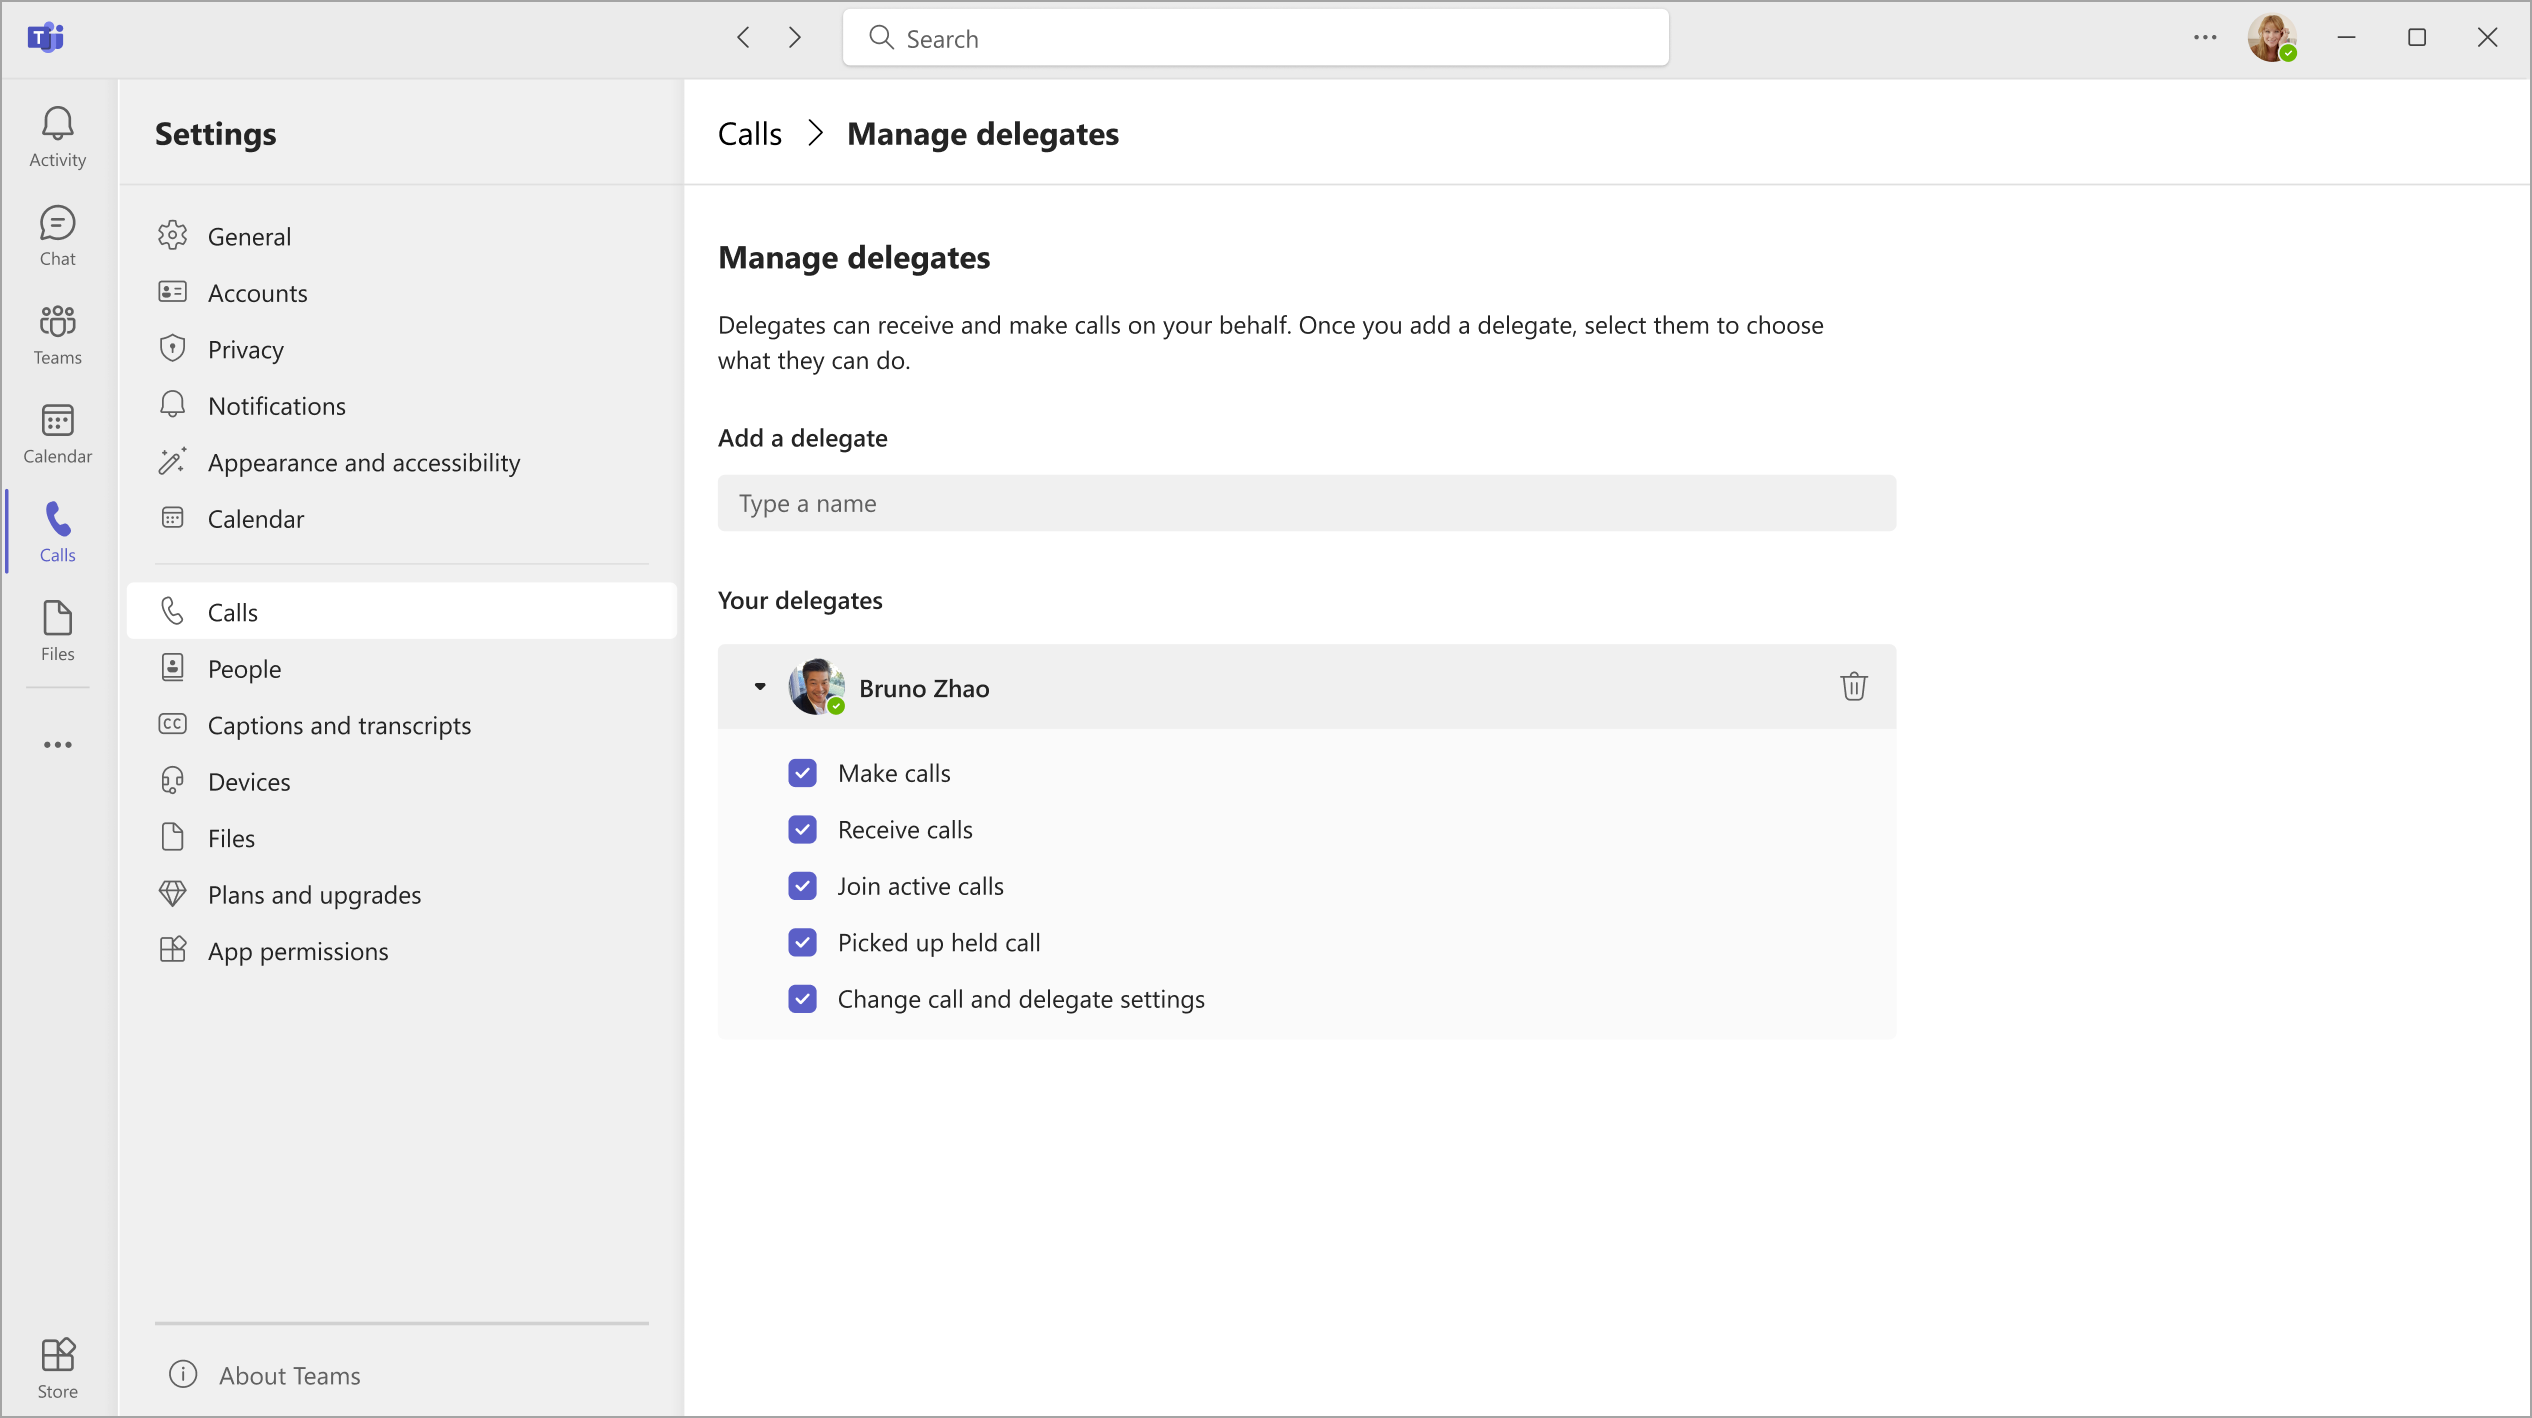Screen dimensions: 2532x1418
Task: Click the Teams icon in the left sidebar
Action: pos(57,332)
